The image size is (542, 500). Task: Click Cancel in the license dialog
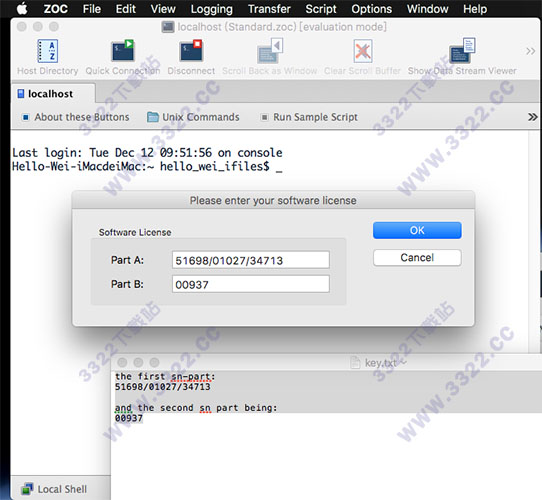coord(417,258)
